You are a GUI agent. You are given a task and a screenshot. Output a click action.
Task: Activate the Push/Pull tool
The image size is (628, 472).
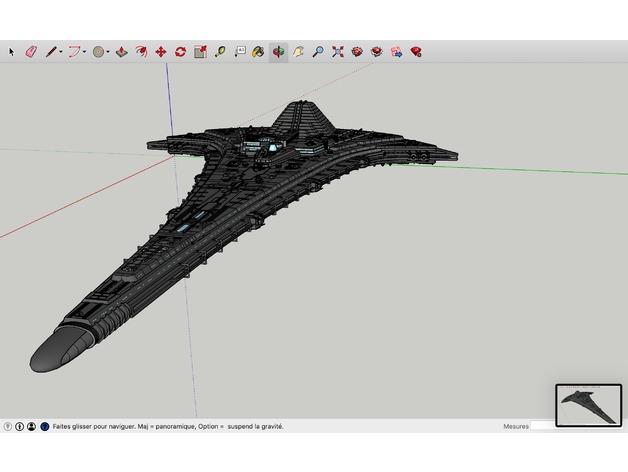coord(122,52)
